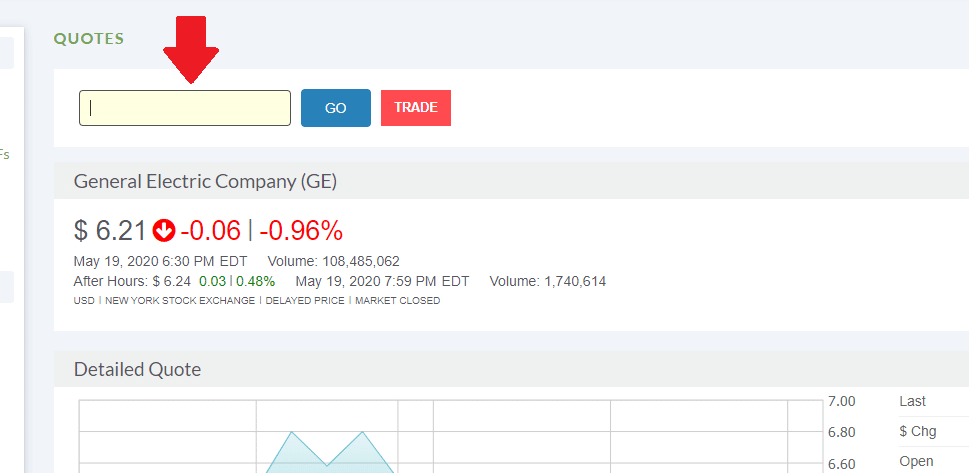This screenshot has width=969, height=473.
Task: Click the blue GO button
Action: click(336, 108)
